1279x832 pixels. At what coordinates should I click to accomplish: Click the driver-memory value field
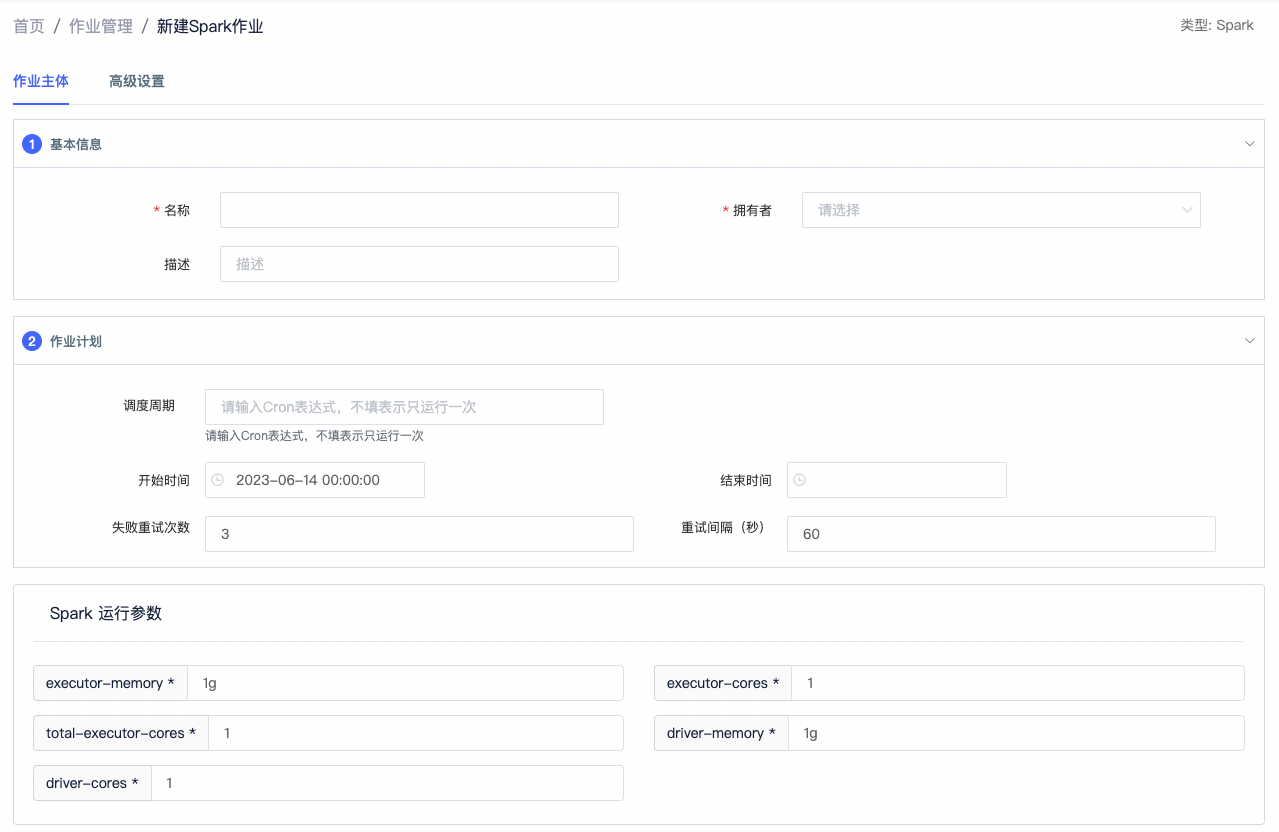tap(1016, 733)
